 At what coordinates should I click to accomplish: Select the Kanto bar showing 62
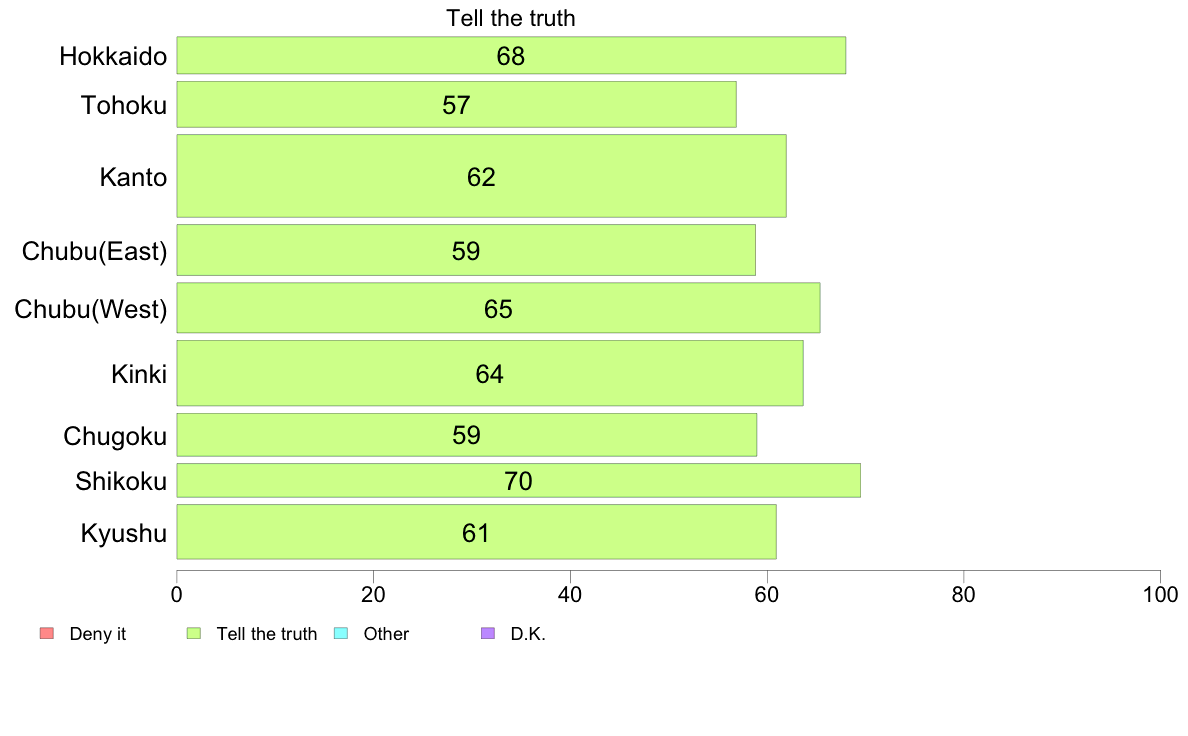click(x=482, y=176)
